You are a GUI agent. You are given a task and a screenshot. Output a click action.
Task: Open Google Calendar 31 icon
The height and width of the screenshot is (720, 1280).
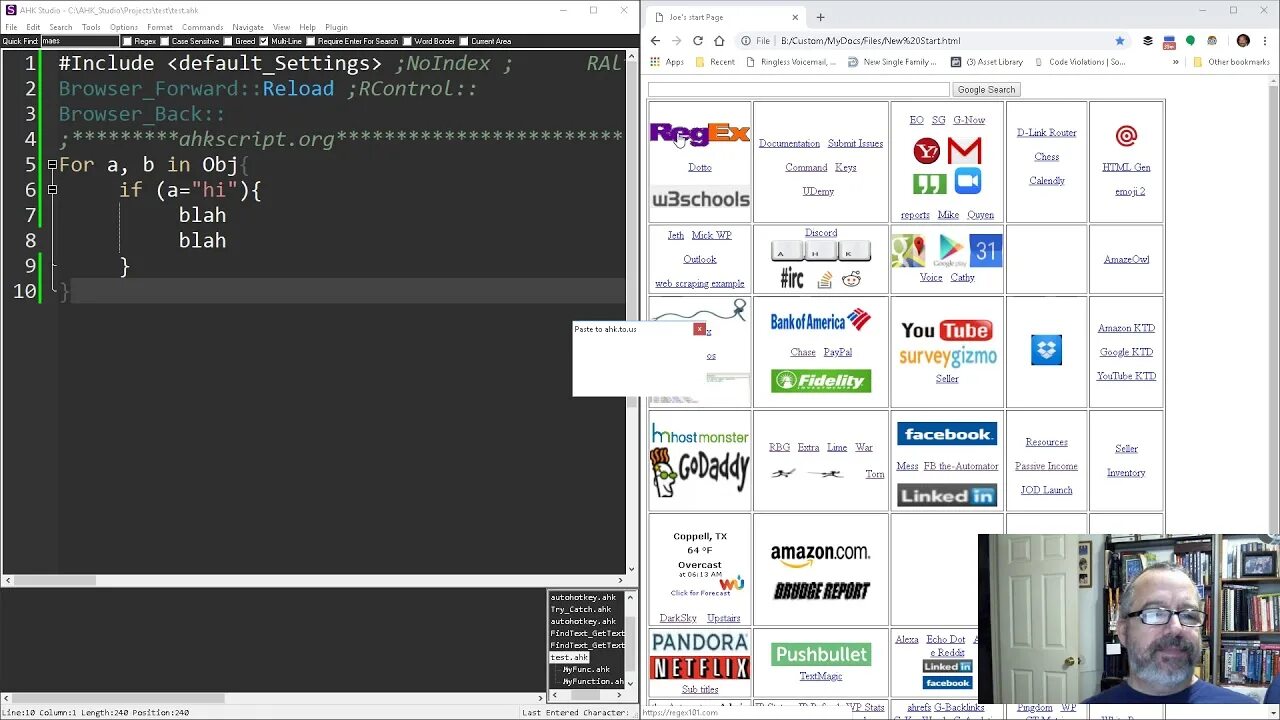[986, 251]
